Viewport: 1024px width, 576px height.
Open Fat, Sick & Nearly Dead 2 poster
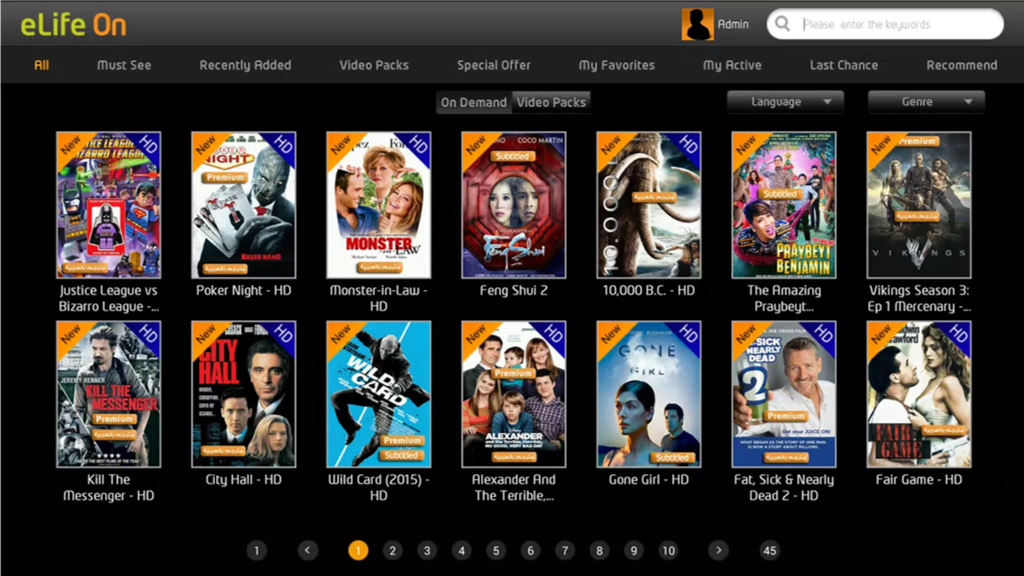[784, 394]
